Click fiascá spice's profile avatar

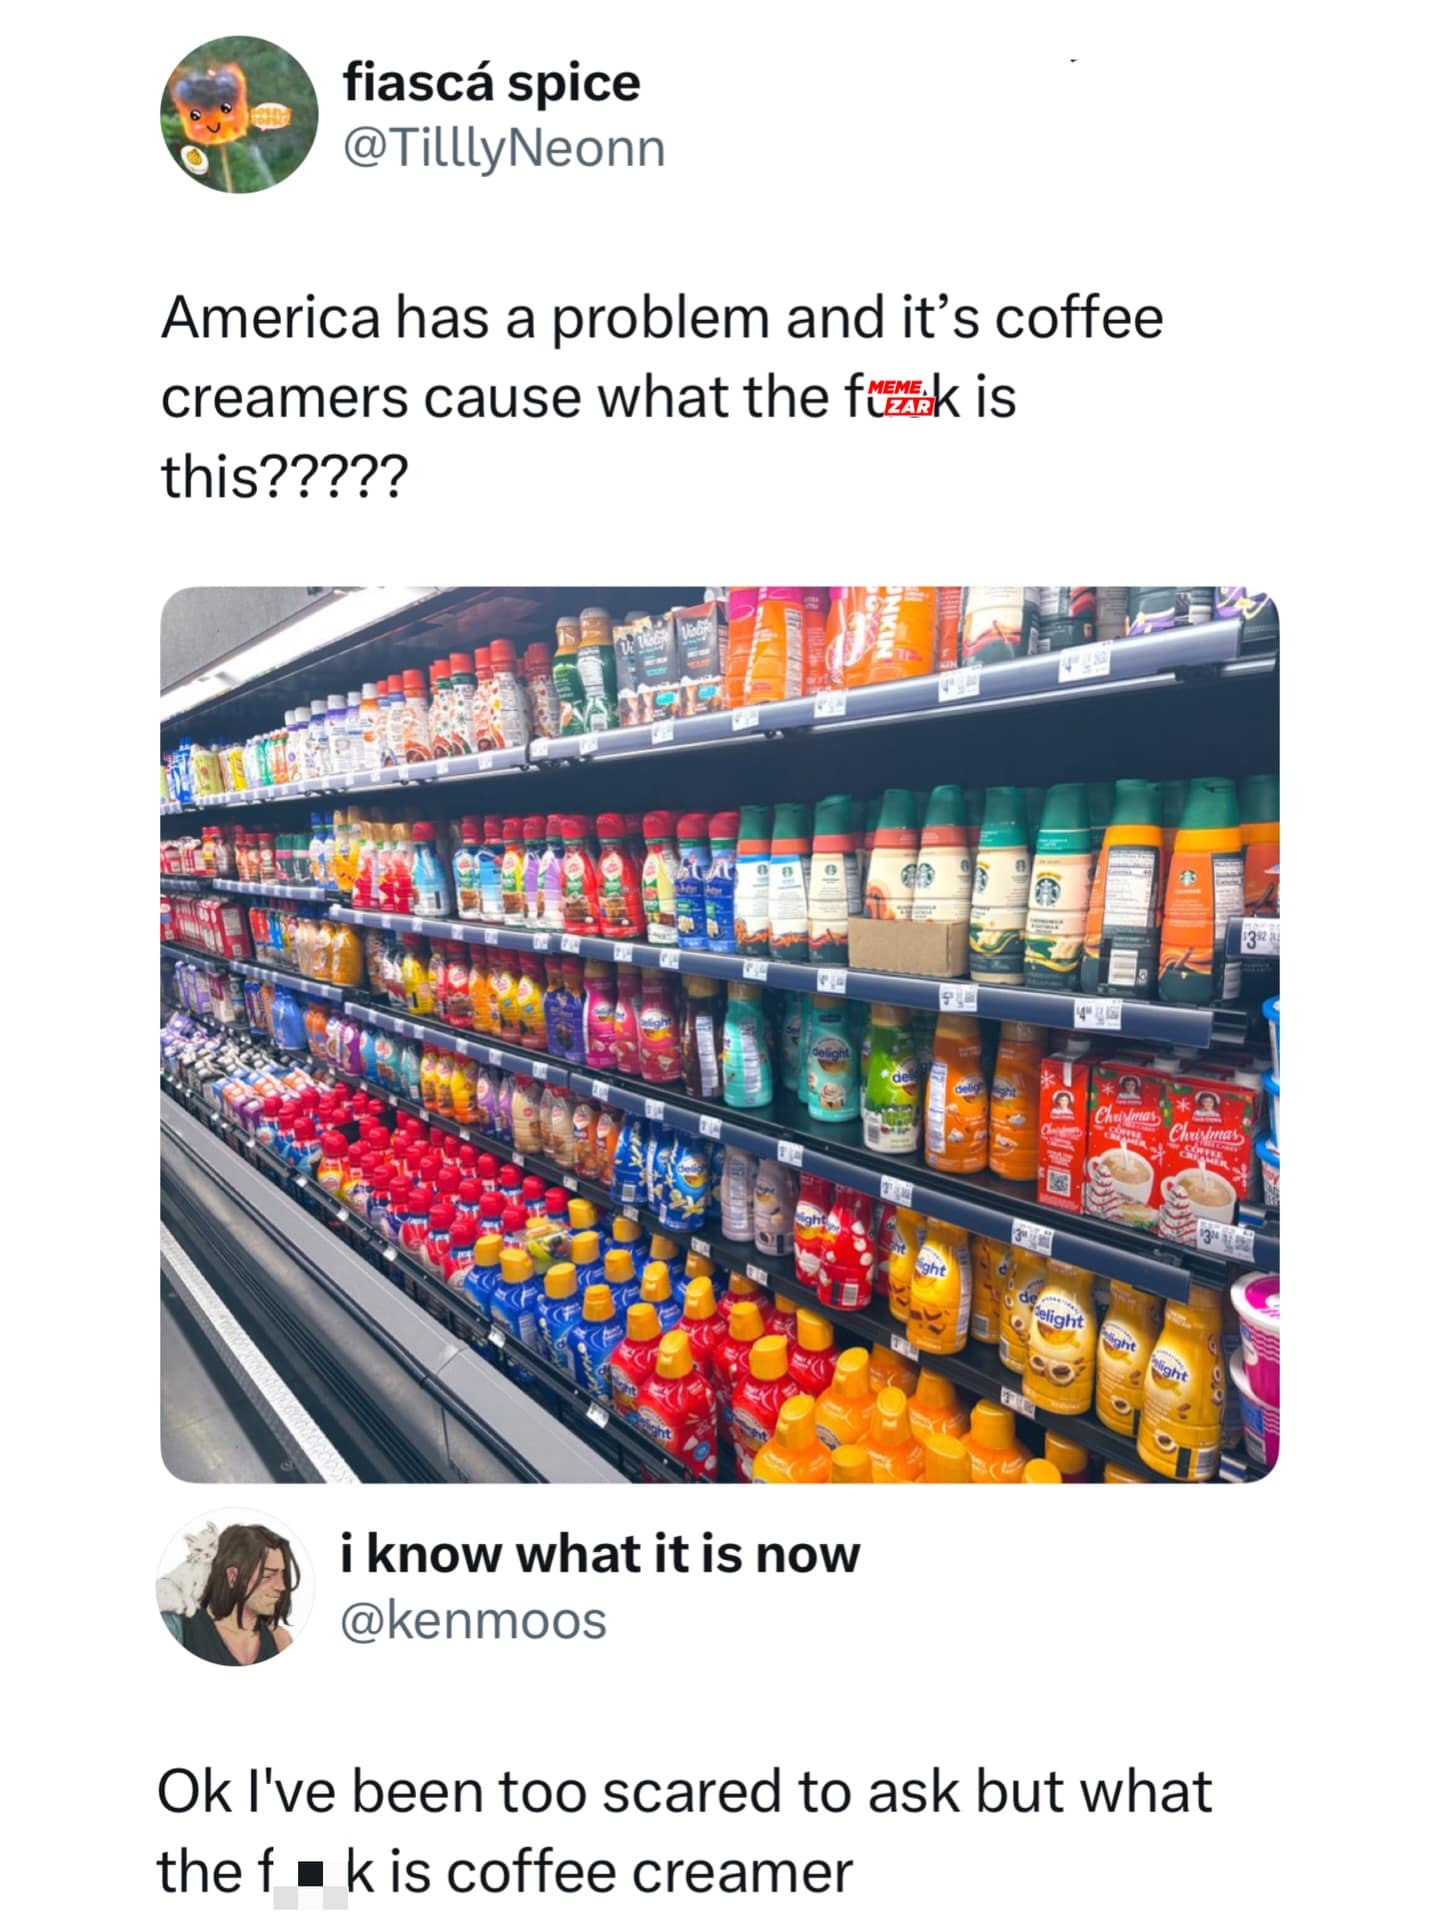239,114
